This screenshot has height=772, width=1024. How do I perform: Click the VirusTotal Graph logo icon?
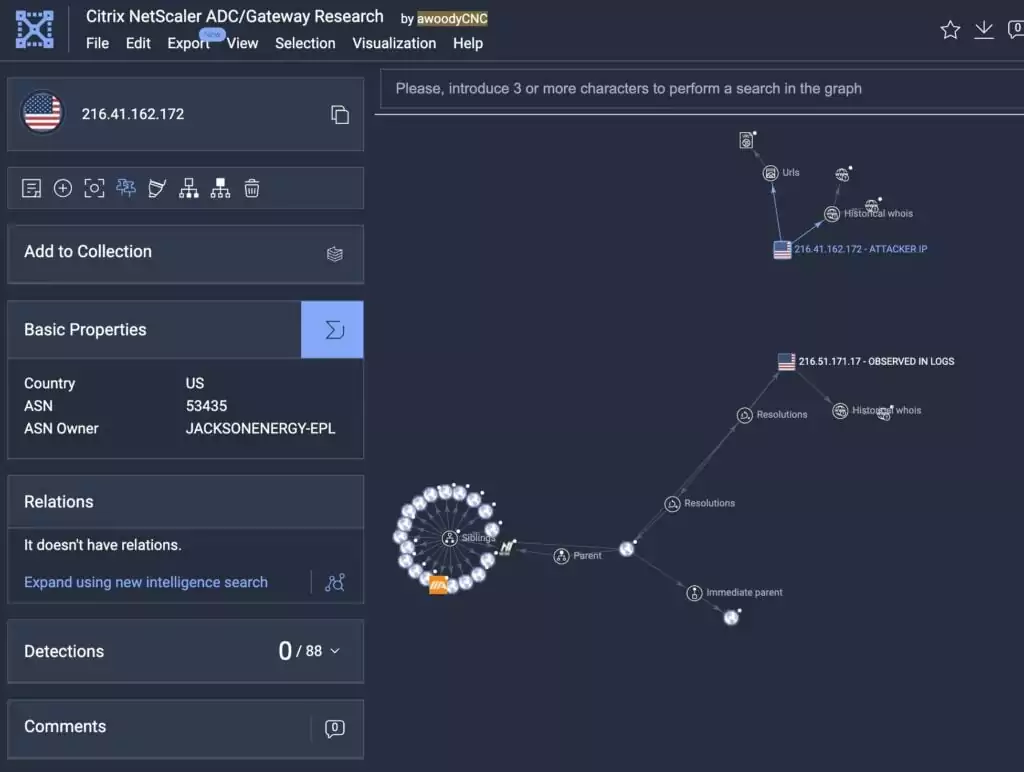35,29
